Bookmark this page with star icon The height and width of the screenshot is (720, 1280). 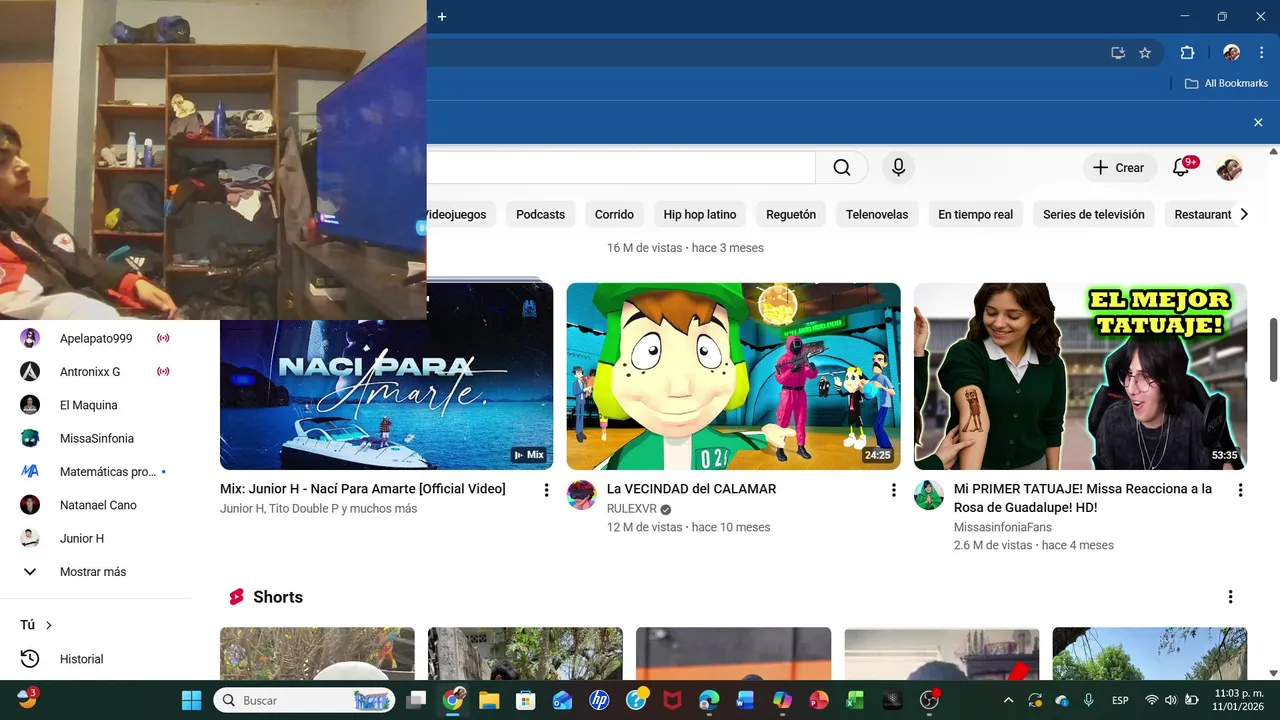(1145, 53)
